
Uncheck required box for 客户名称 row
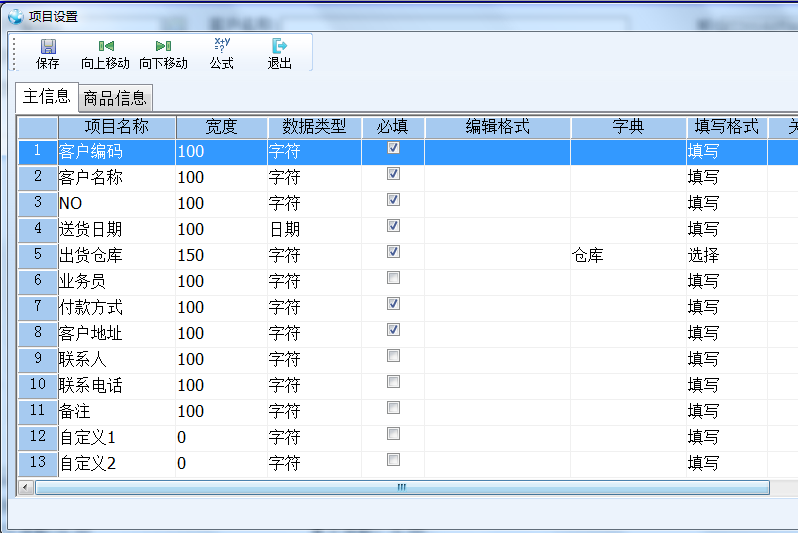pos(393,174)
